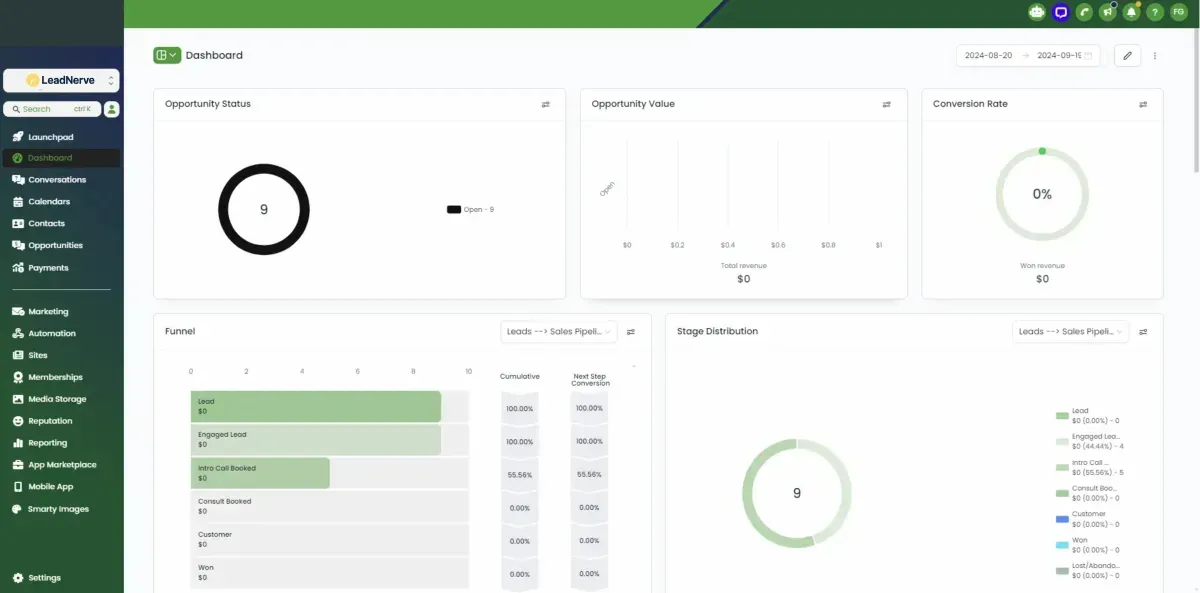
Task: Click the megaphone announcements icon
Action: (1108, 12)
